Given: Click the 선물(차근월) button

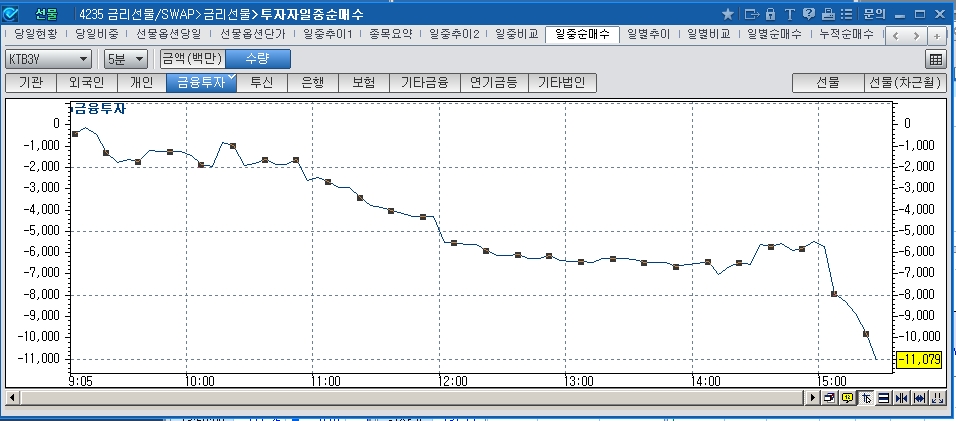Looking at the screenshot, I should pos(905,82).
